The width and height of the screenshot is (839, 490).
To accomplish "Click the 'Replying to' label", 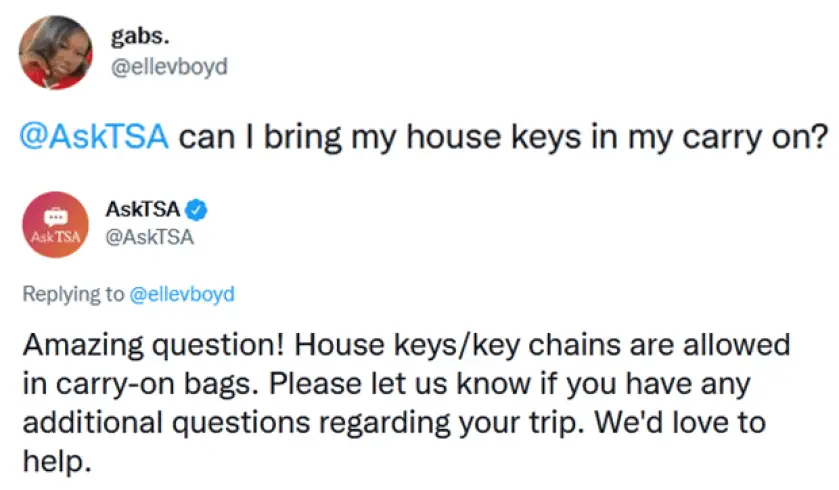I will tap(73, 294).
